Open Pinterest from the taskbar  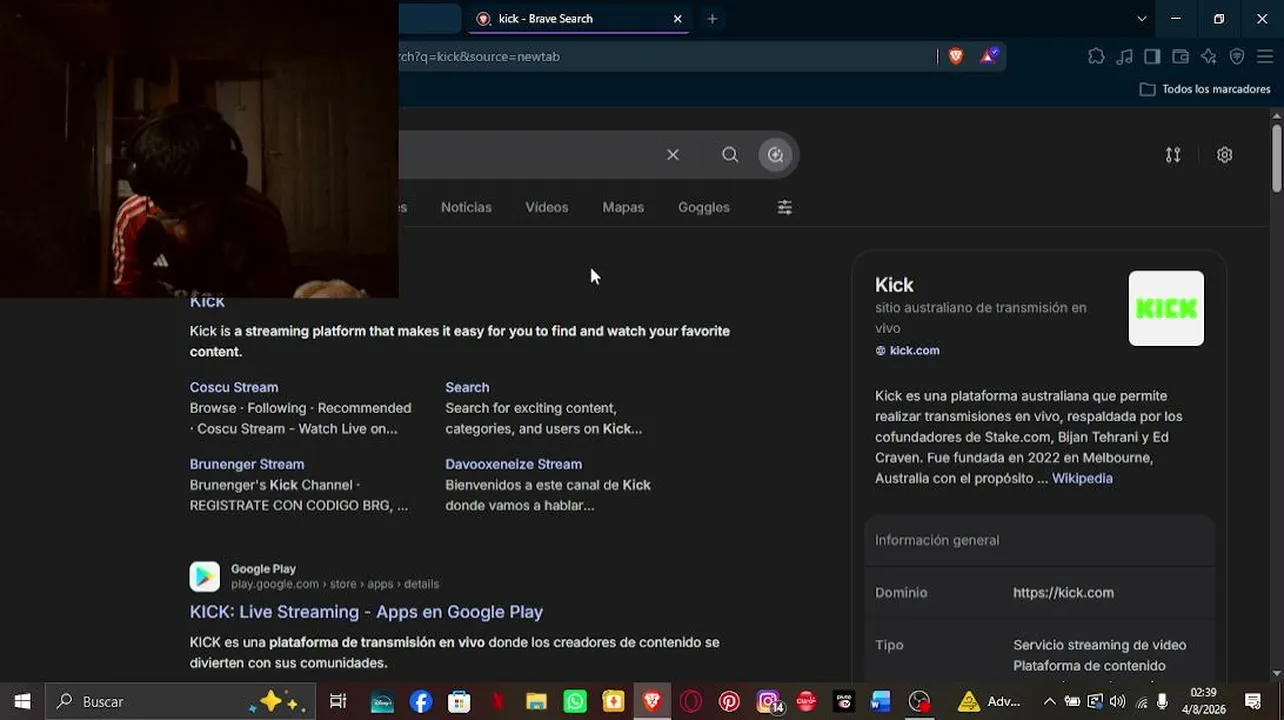(729, 702)
